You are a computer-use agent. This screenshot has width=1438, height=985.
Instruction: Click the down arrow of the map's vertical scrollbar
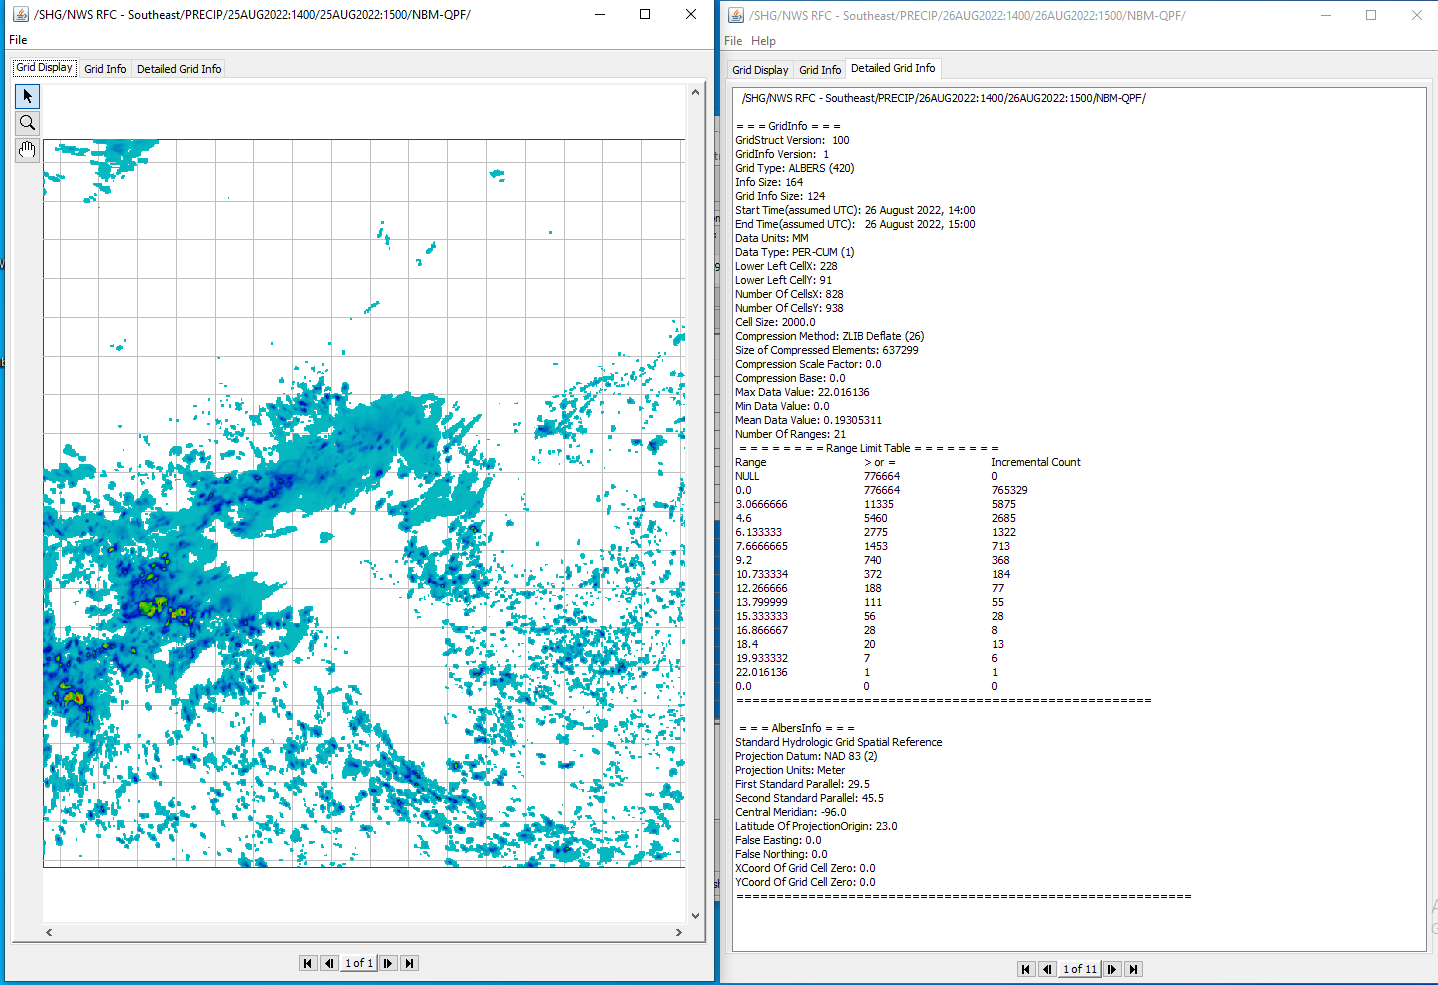695,915
